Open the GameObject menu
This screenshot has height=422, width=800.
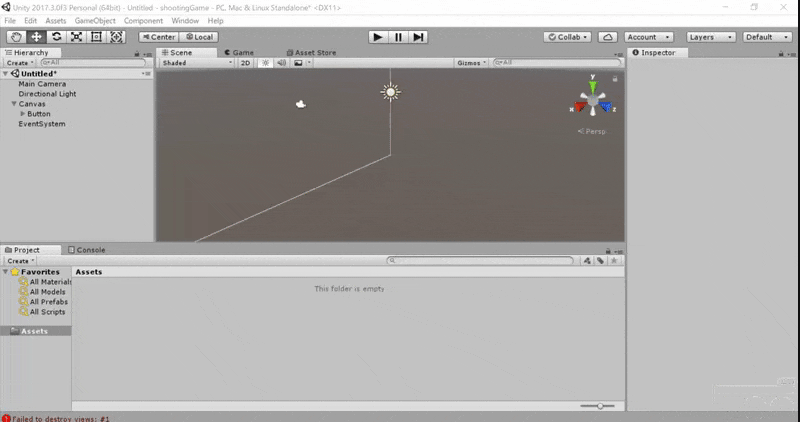tap(95, 21)
